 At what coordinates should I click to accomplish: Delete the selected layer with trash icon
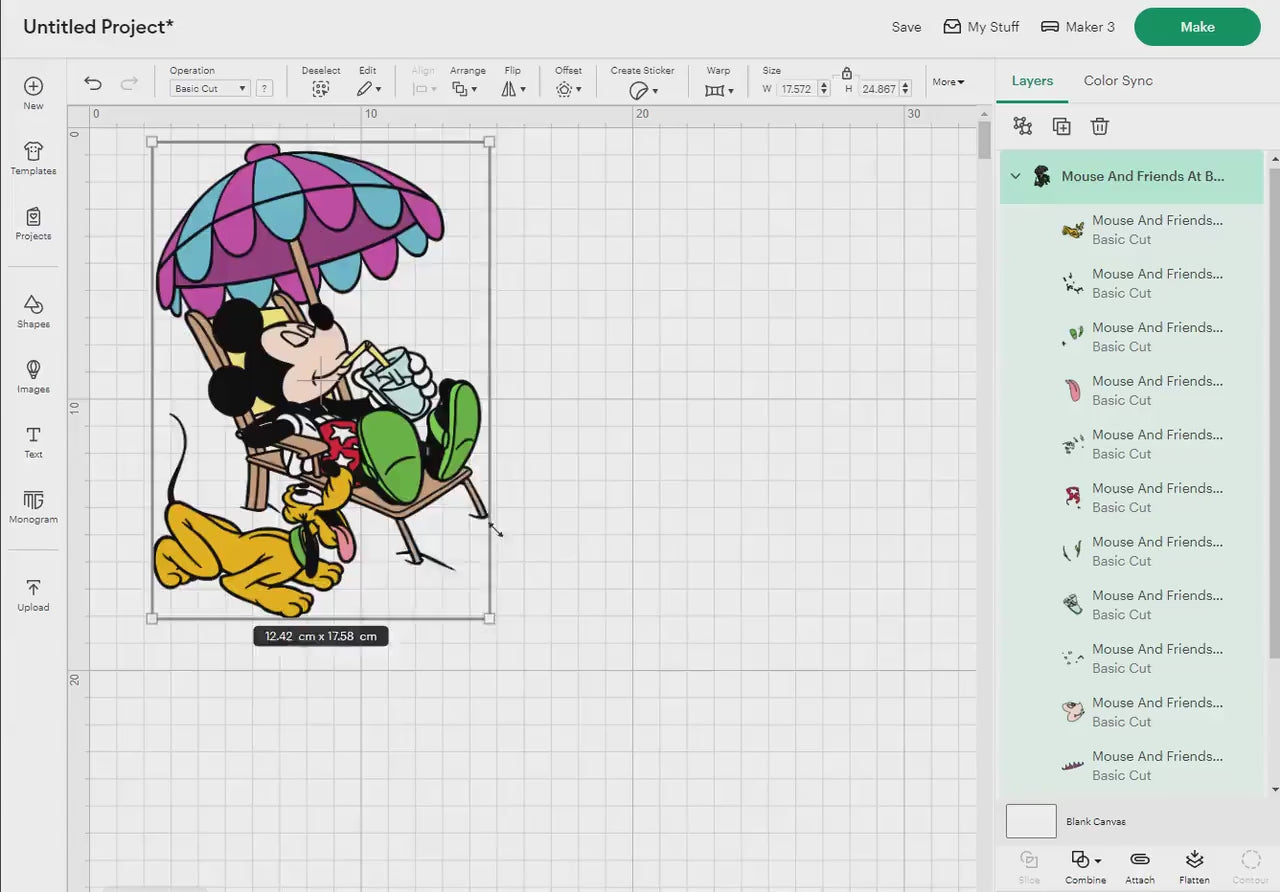(1100, 126)
